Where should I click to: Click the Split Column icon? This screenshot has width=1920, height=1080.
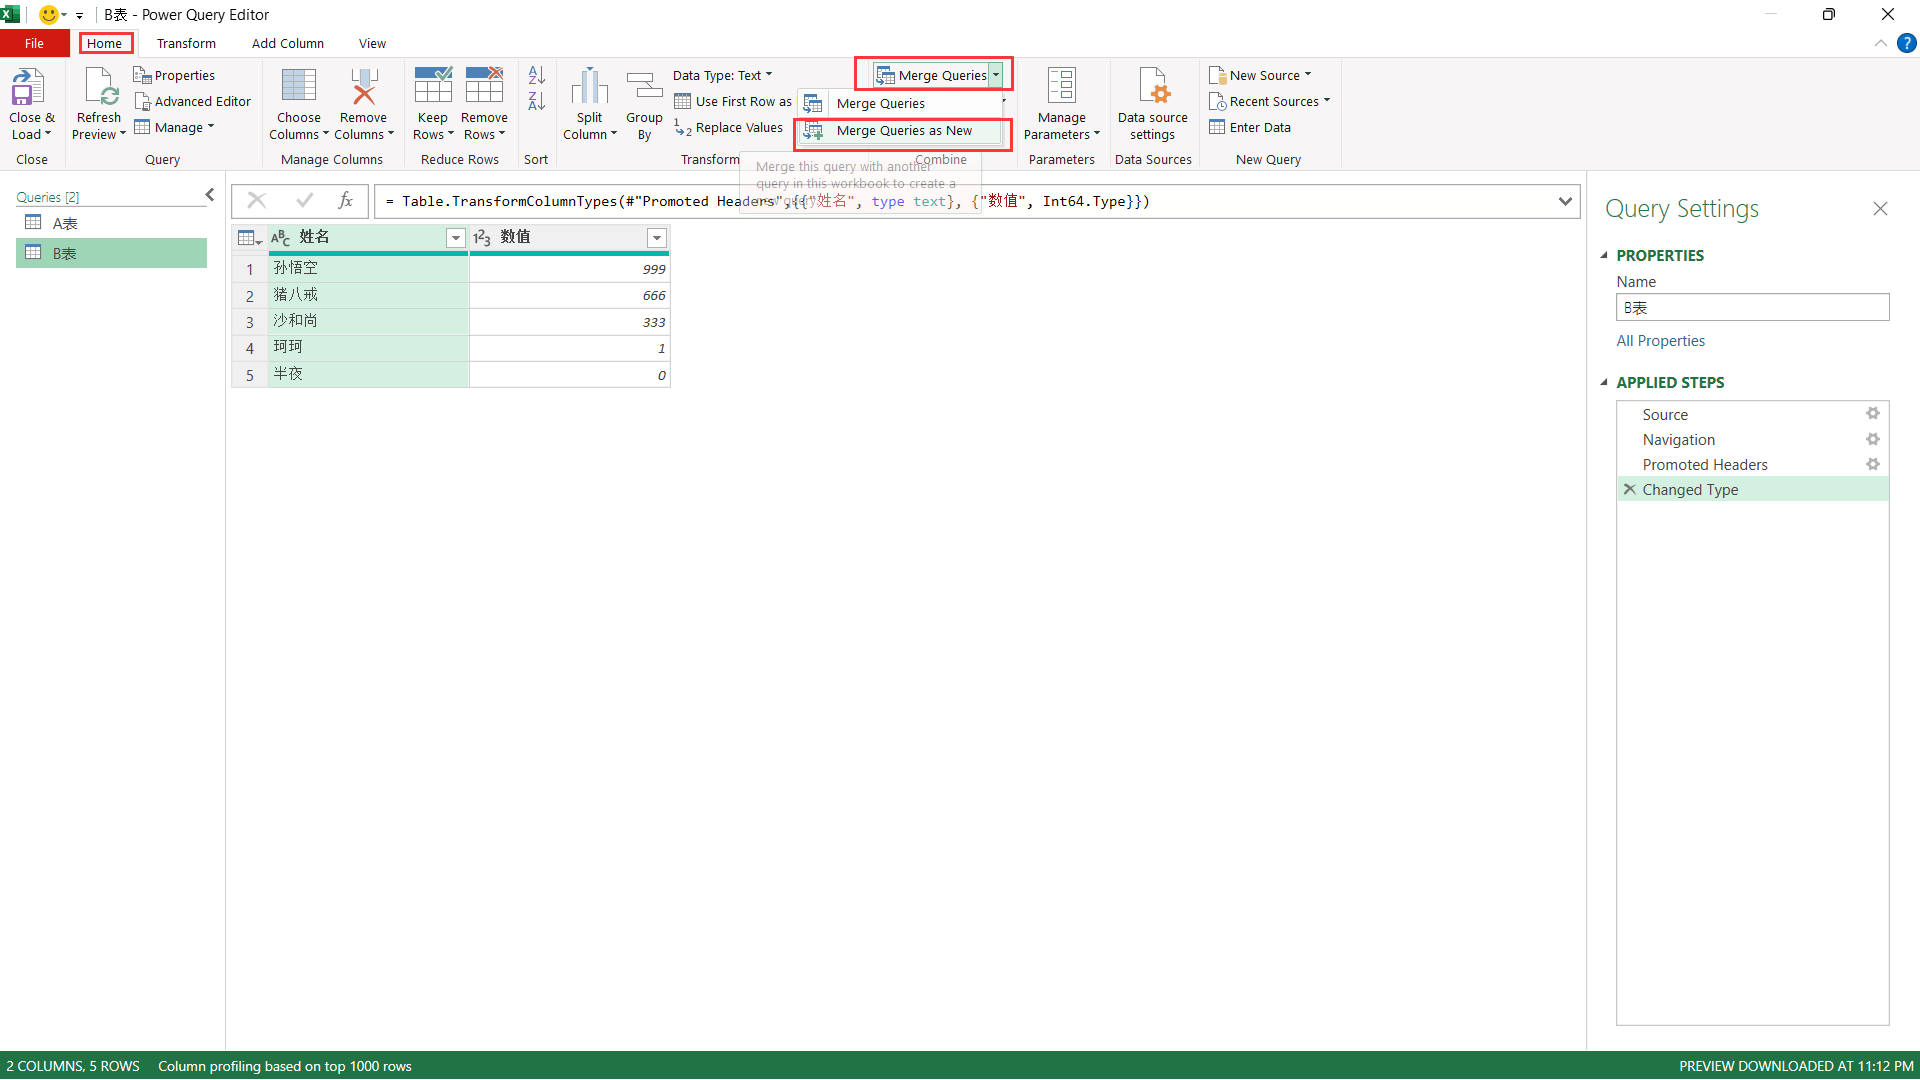[589, 88]
